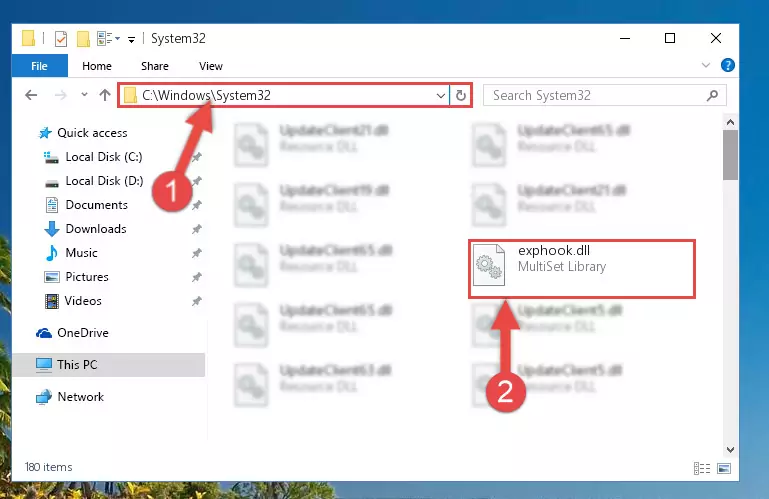Go up one folder level

[104, 95]
